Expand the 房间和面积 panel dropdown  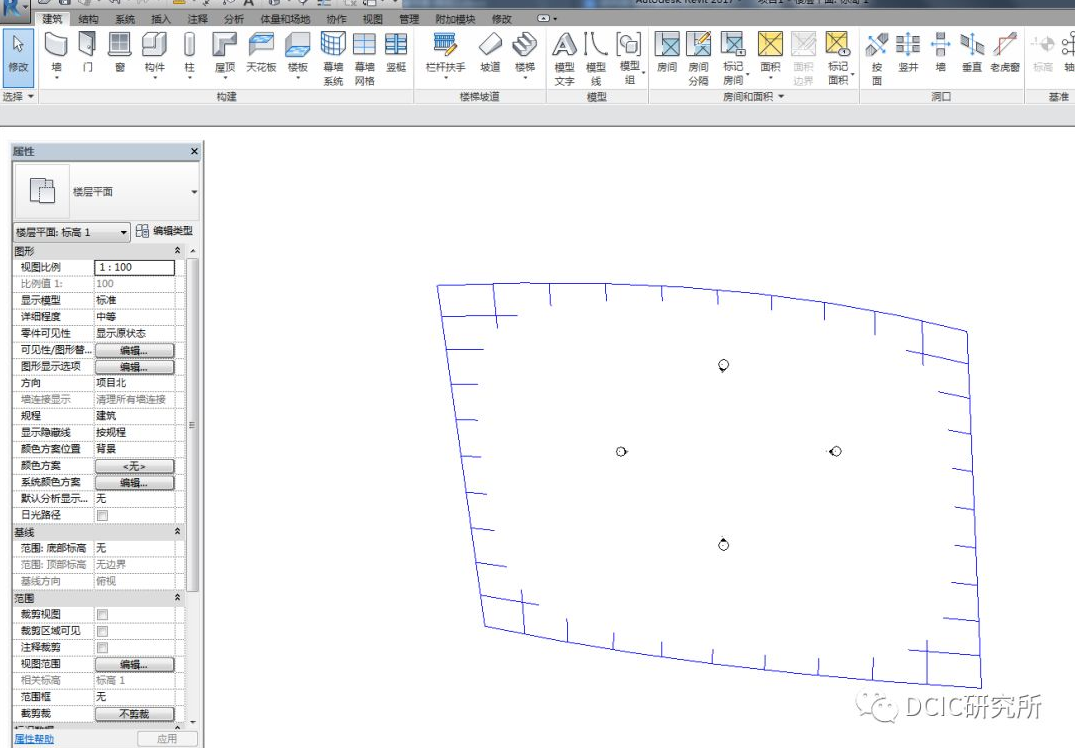tap(753, 97)
